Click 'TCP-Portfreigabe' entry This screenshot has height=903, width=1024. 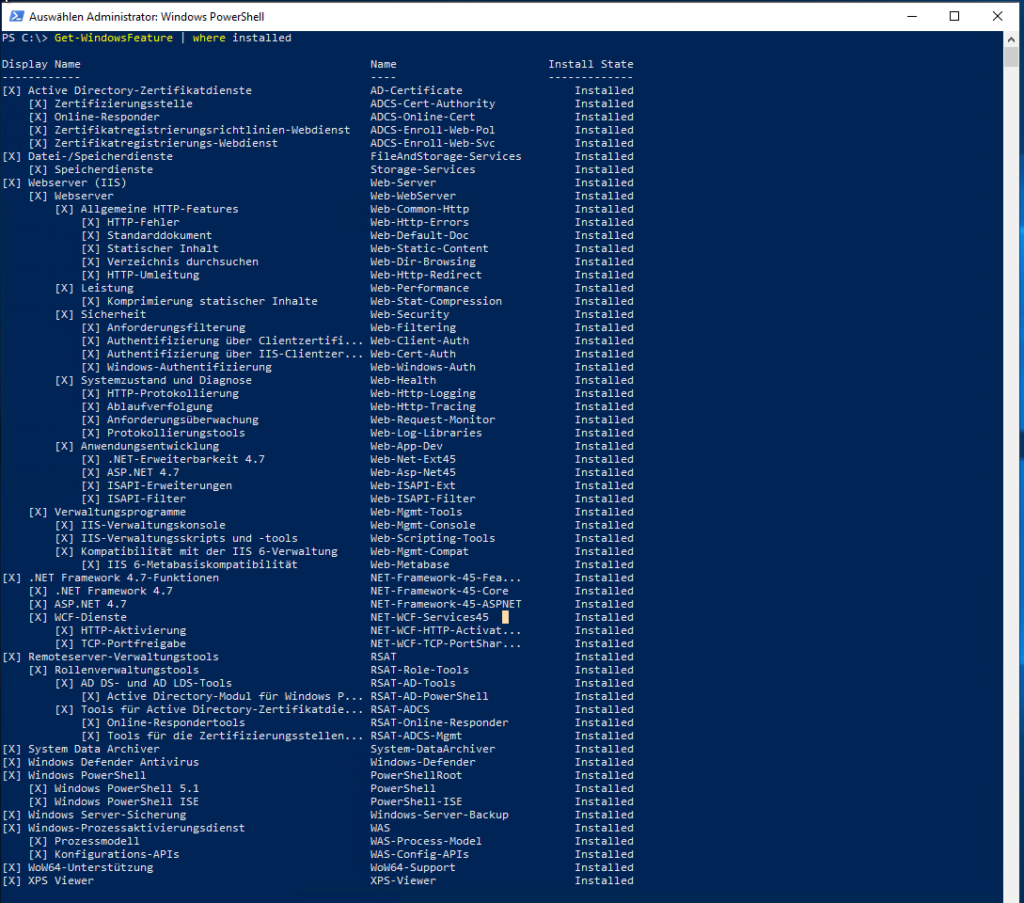pyautogui.click(x=133, y=643)
